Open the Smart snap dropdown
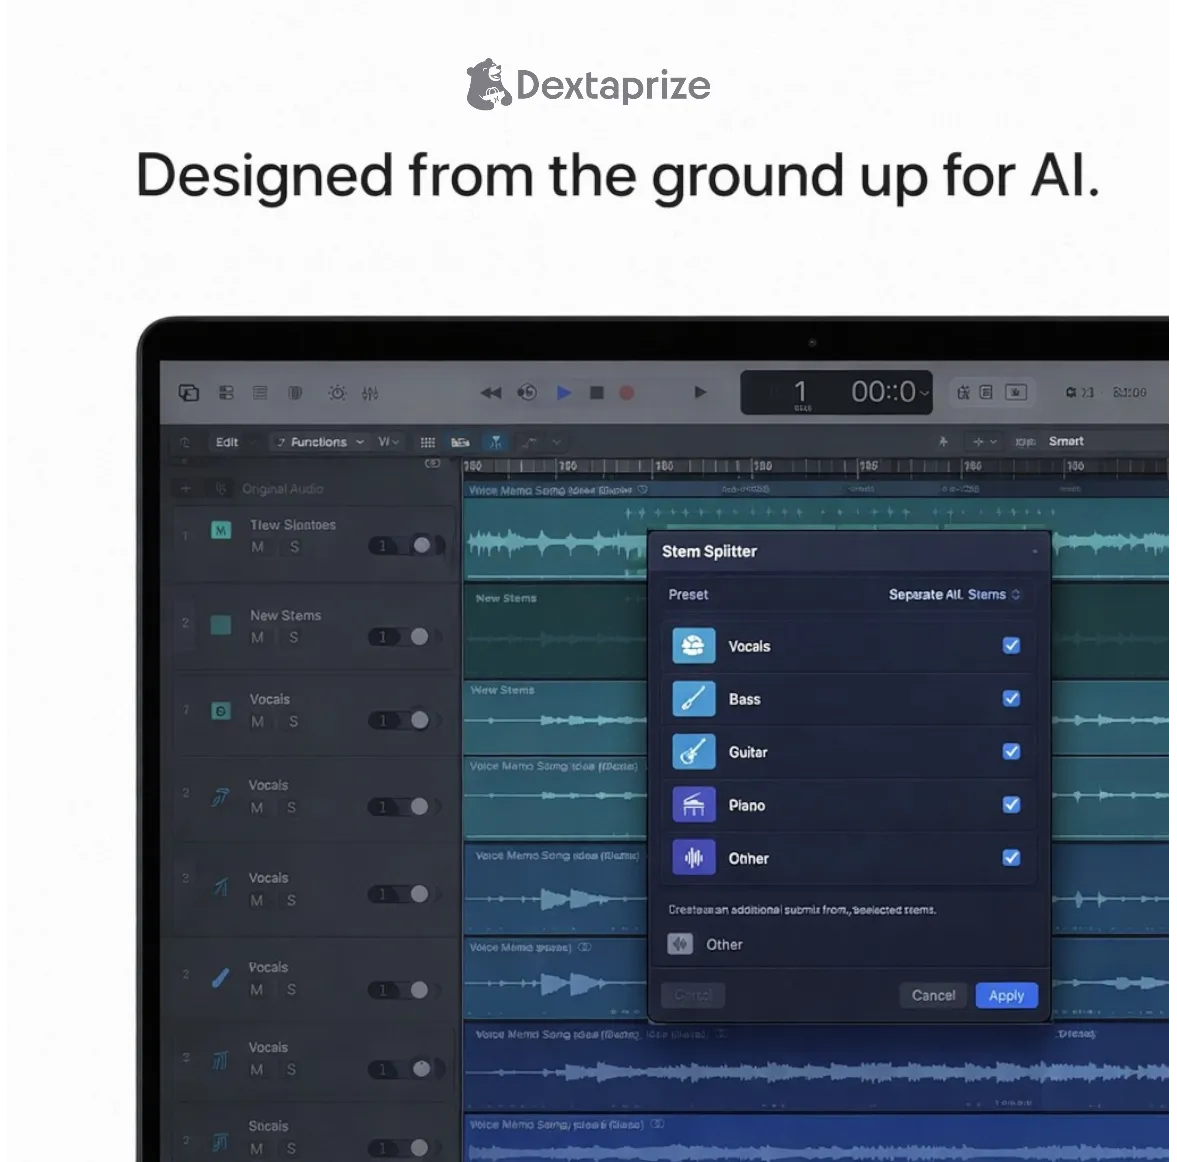This screenshot has height=1162, width=1177. point(1066,441)
